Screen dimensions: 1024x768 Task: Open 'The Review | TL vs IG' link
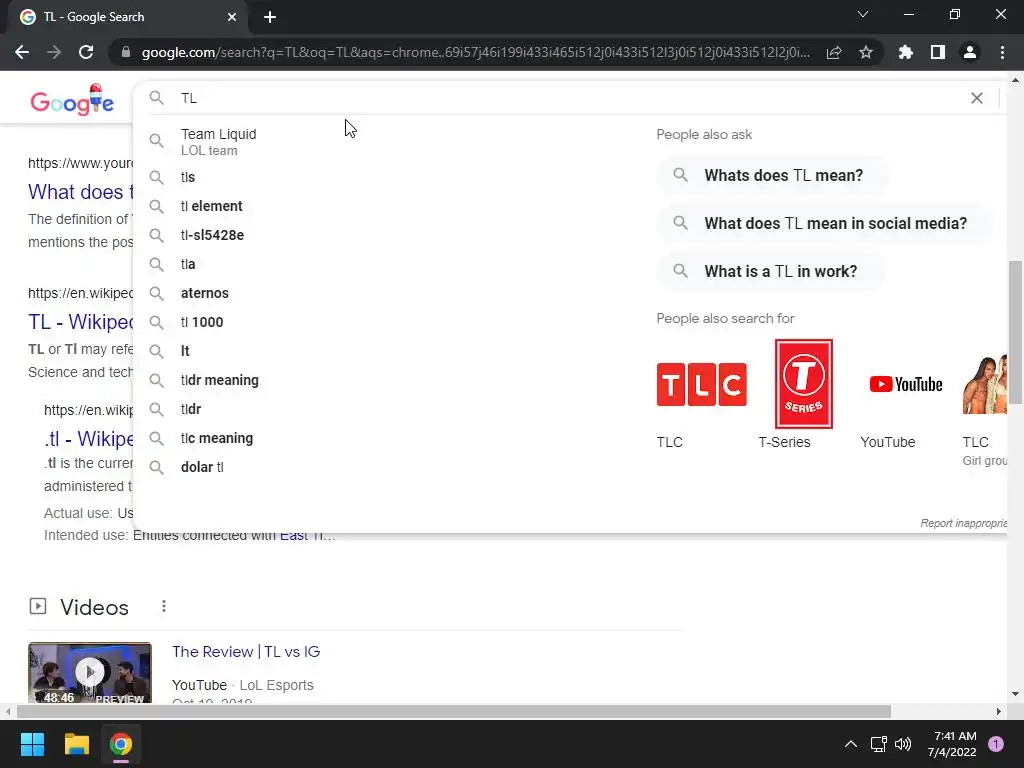coord(246,652)
